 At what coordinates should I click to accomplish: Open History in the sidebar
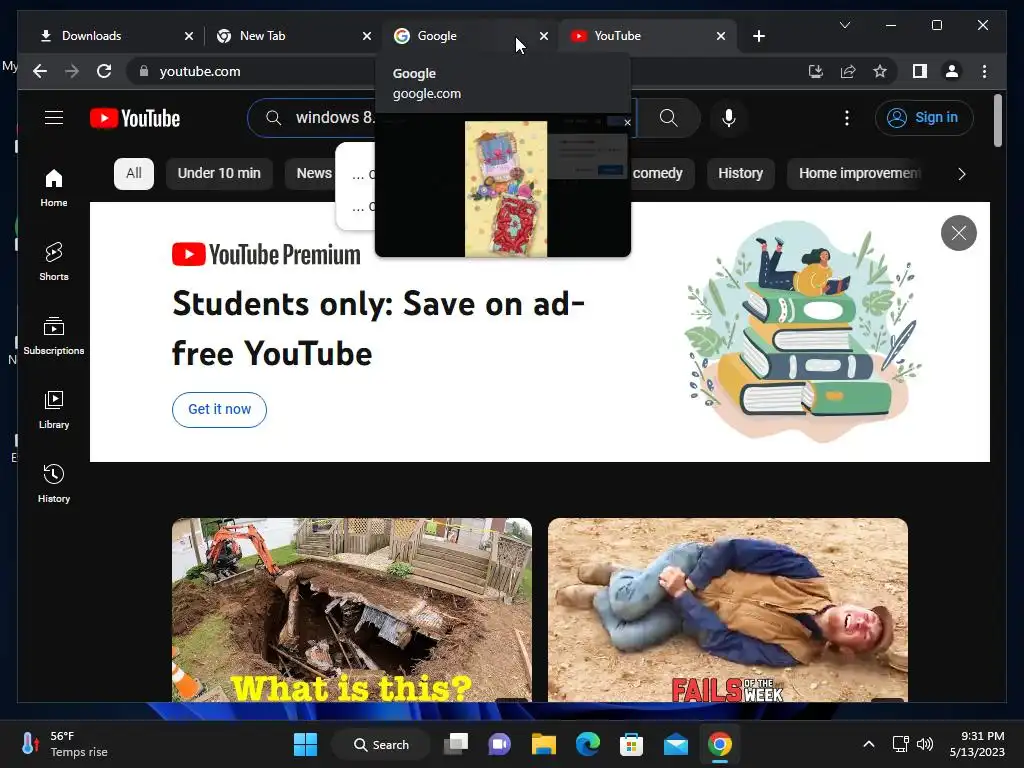(x=54, y=483)
